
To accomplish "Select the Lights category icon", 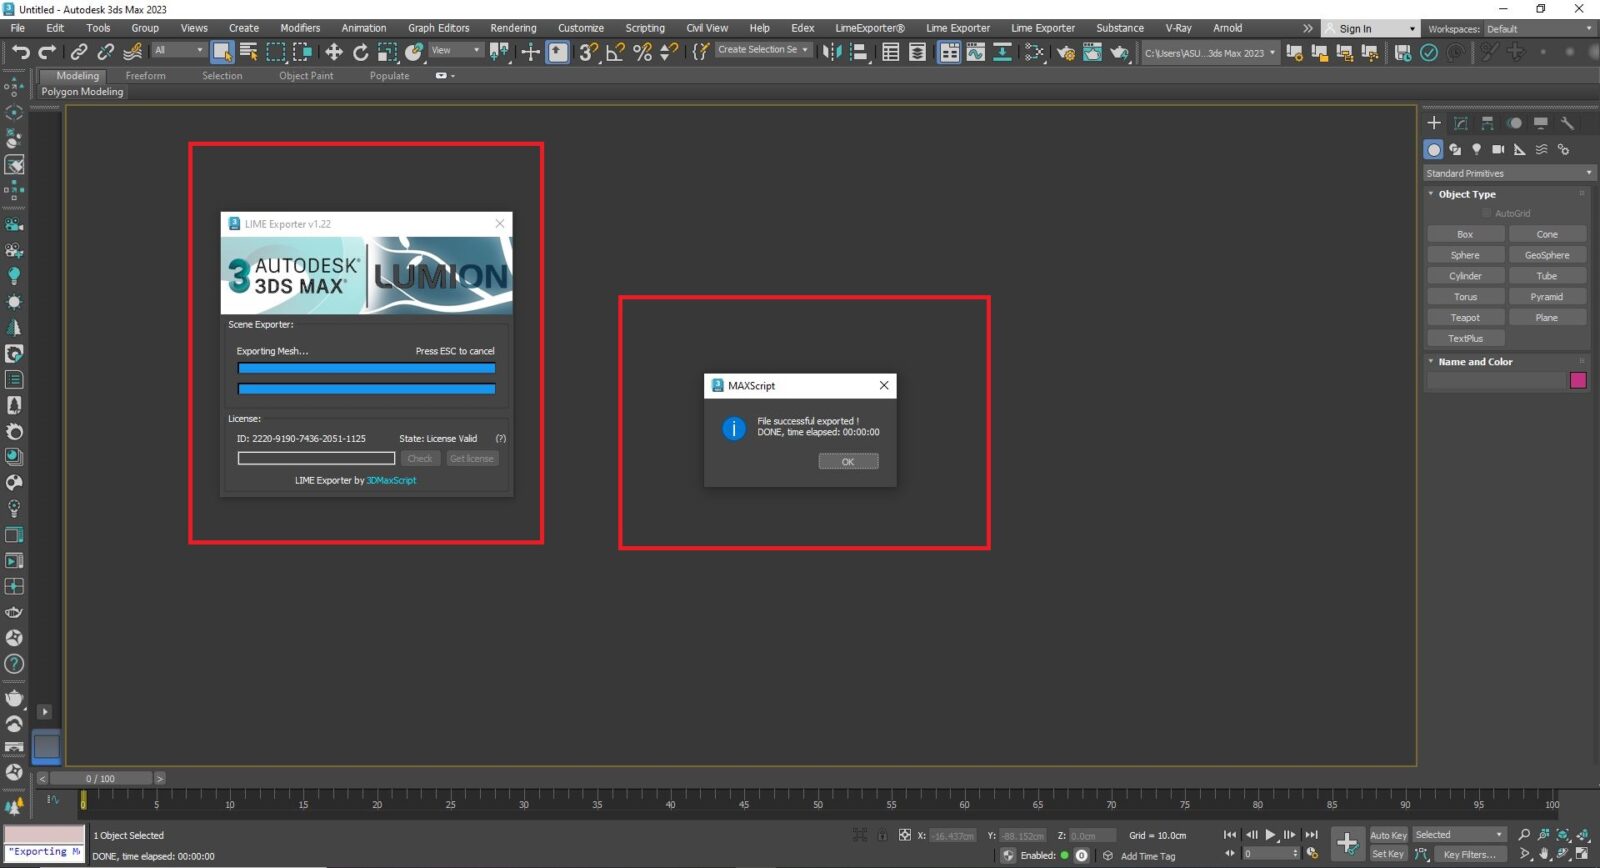I will pyautogui.click(x=1477, y=149).
